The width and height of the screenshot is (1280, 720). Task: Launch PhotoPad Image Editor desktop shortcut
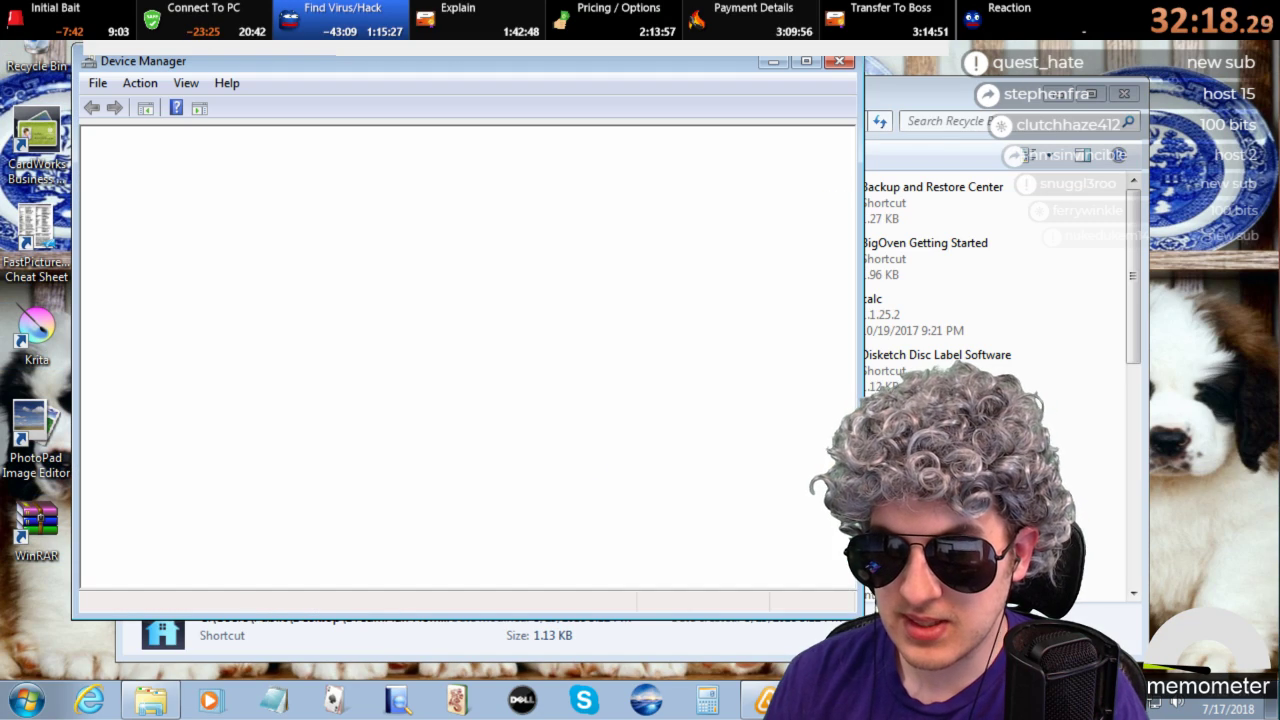37,440
